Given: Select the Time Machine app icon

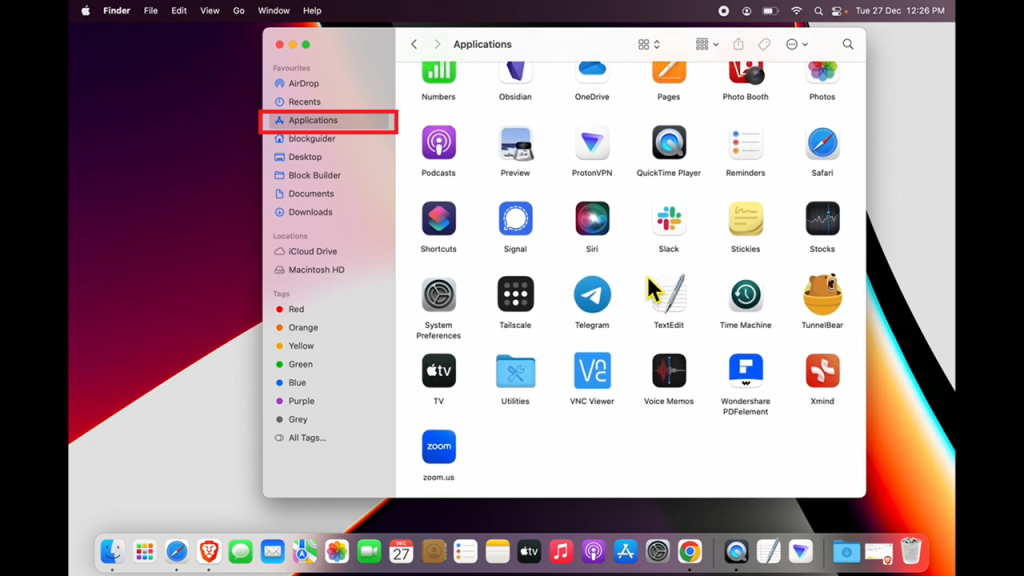Looking at the screenshot, I should point(745,295).
